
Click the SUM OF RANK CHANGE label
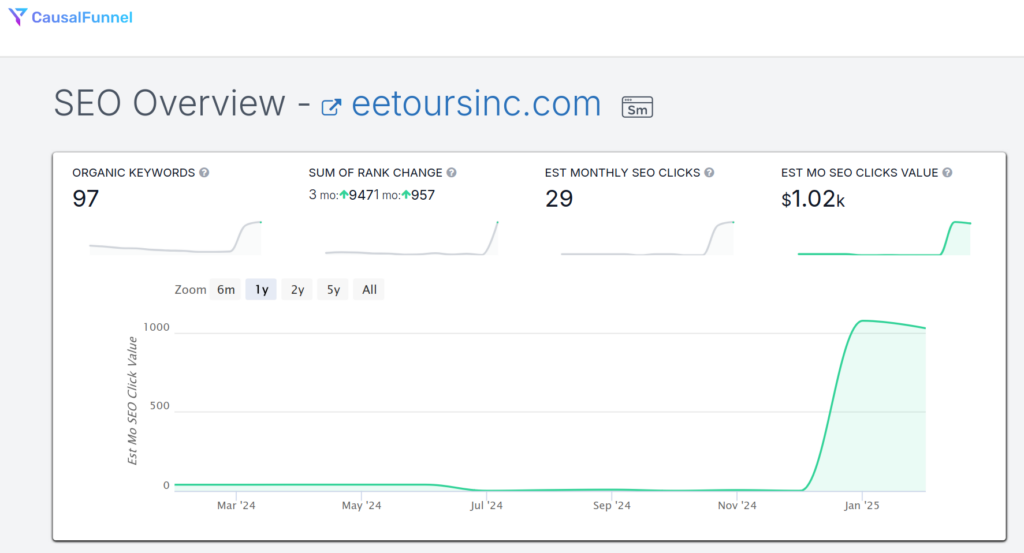[375, 172]
